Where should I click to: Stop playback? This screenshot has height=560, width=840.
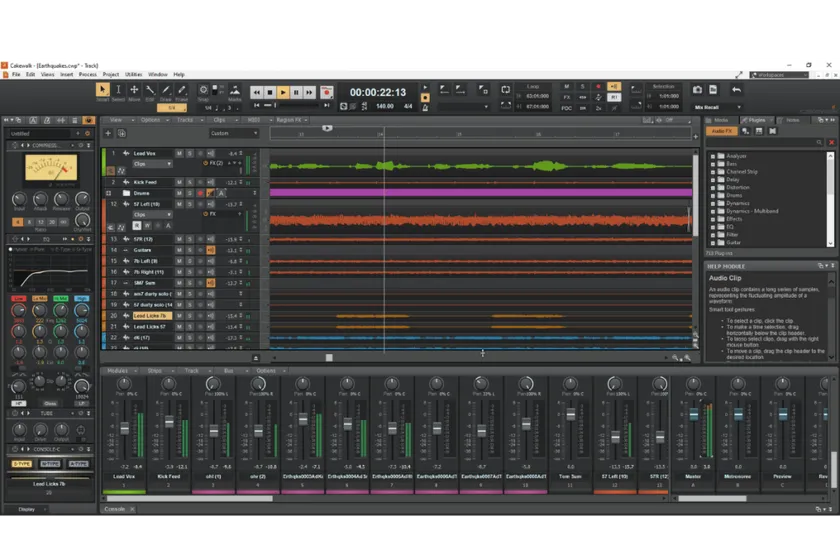click(x=270, y=92)
